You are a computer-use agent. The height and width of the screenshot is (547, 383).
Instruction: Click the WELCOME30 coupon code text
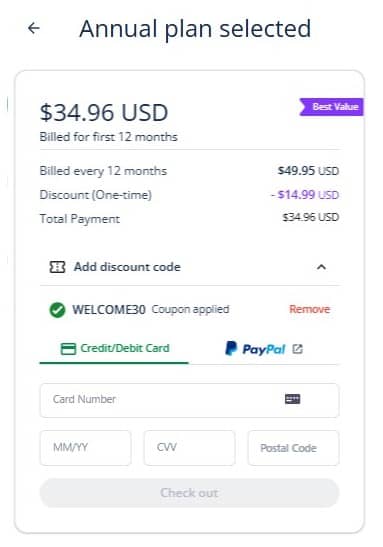click(x=109, y=309)
